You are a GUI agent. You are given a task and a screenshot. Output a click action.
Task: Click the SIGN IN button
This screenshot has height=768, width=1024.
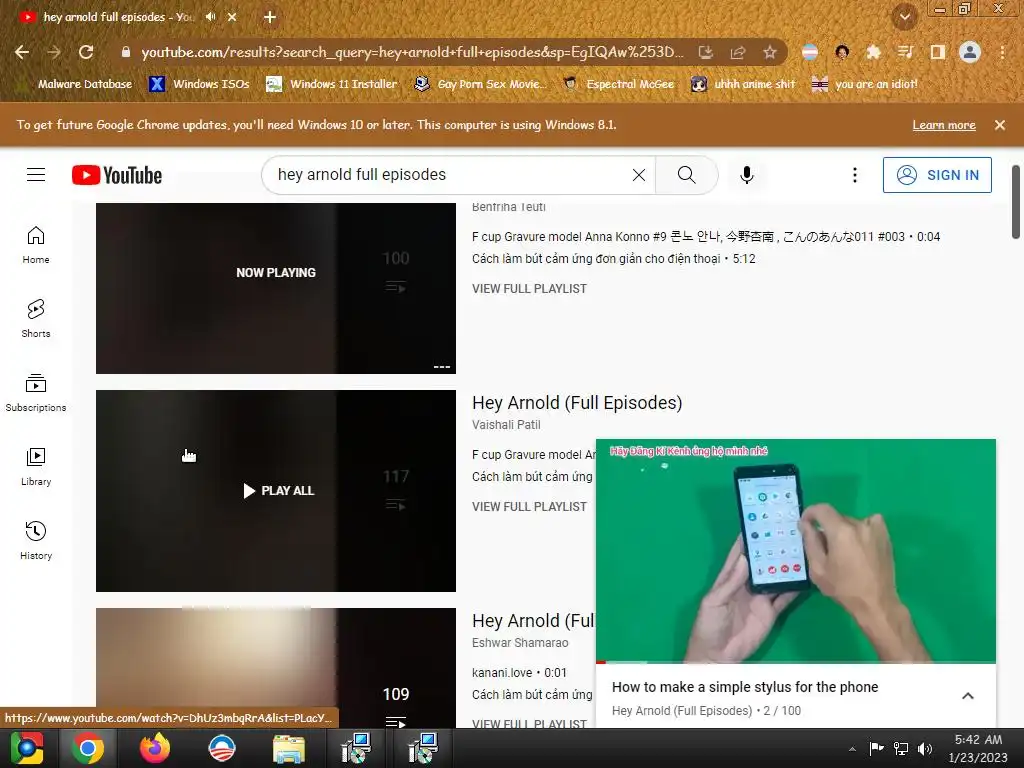pos(937,175)
